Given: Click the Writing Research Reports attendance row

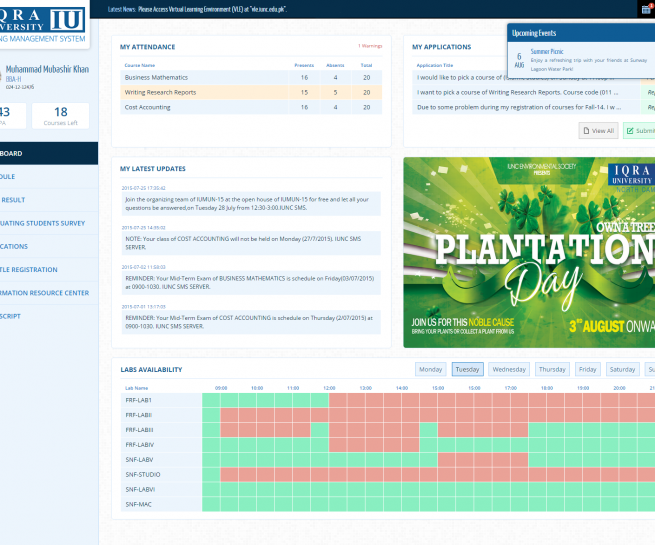Looking at the screenshot, I should (249, 92).
